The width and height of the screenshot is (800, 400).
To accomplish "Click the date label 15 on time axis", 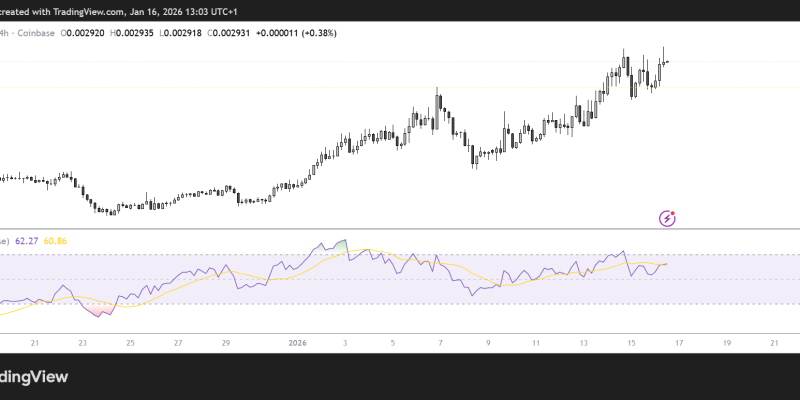I will click(631, 342).
